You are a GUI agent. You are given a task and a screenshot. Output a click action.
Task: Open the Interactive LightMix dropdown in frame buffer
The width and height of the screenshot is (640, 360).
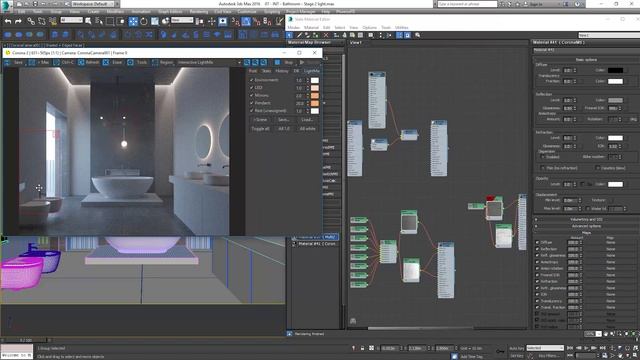point(209,62)
